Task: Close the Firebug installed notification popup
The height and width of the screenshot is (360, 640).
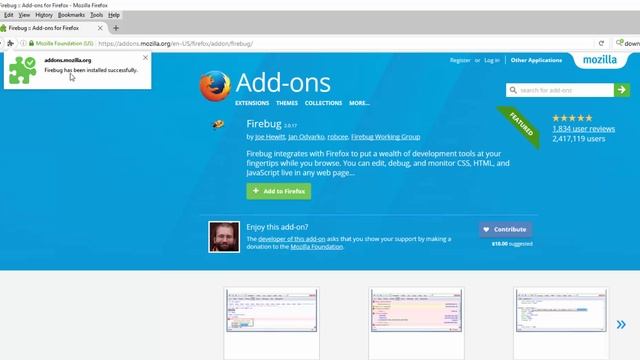Action: coord(145,58)
